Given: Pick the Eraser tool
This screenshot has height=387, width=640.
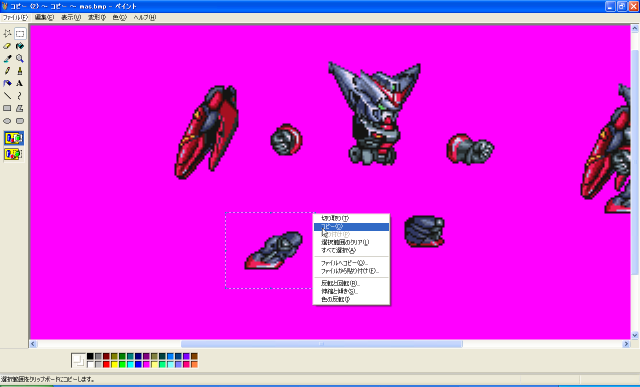Looking at the screenshot, I should (x=7, y=46).
